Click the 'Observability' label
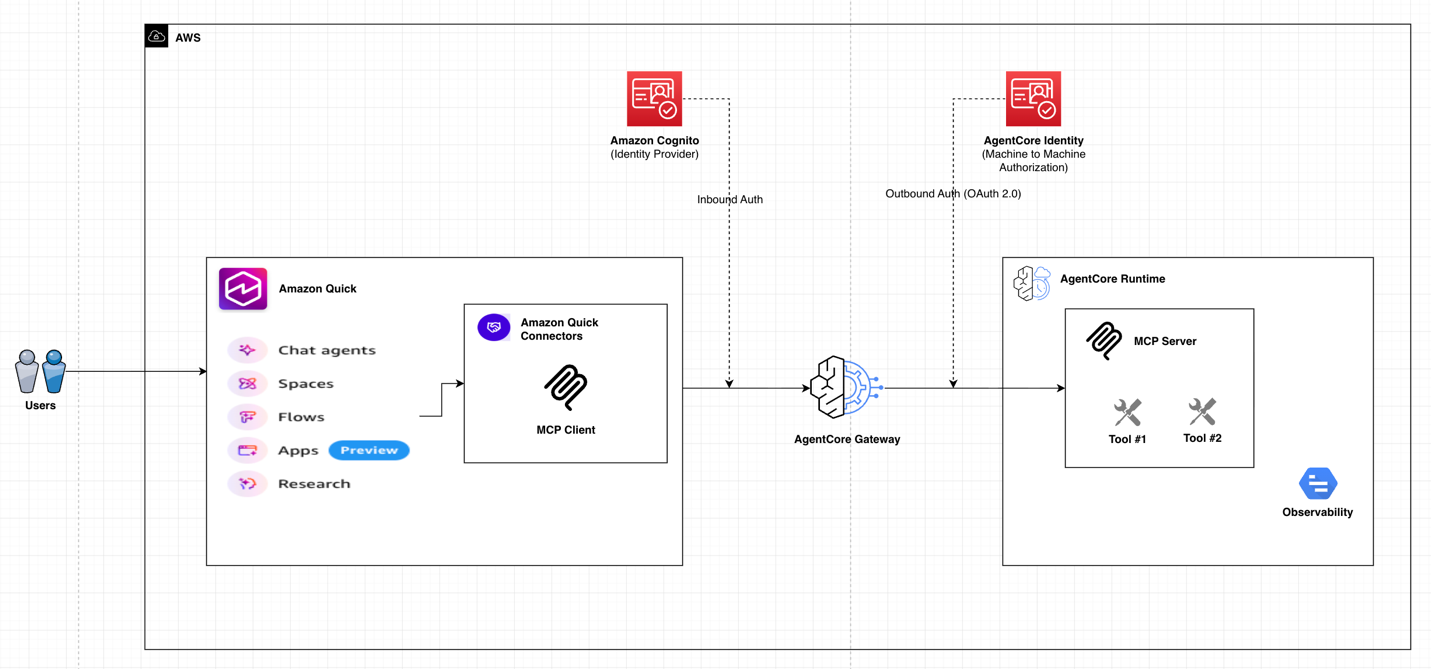The height and width of the screenshot is (669, 1431). click(x=1318, y=512)
